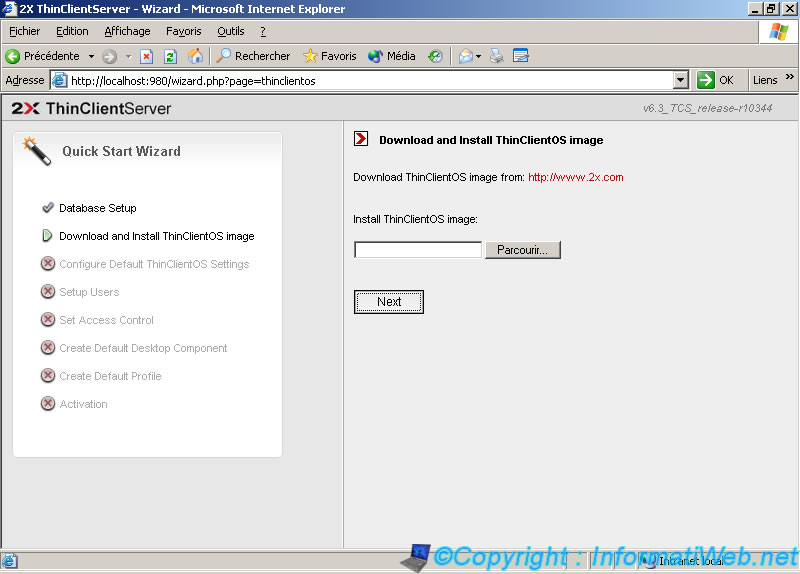This screenshot has height=574, width=800.
Task: Click the current step arrow icon
Action: [47, 236]
